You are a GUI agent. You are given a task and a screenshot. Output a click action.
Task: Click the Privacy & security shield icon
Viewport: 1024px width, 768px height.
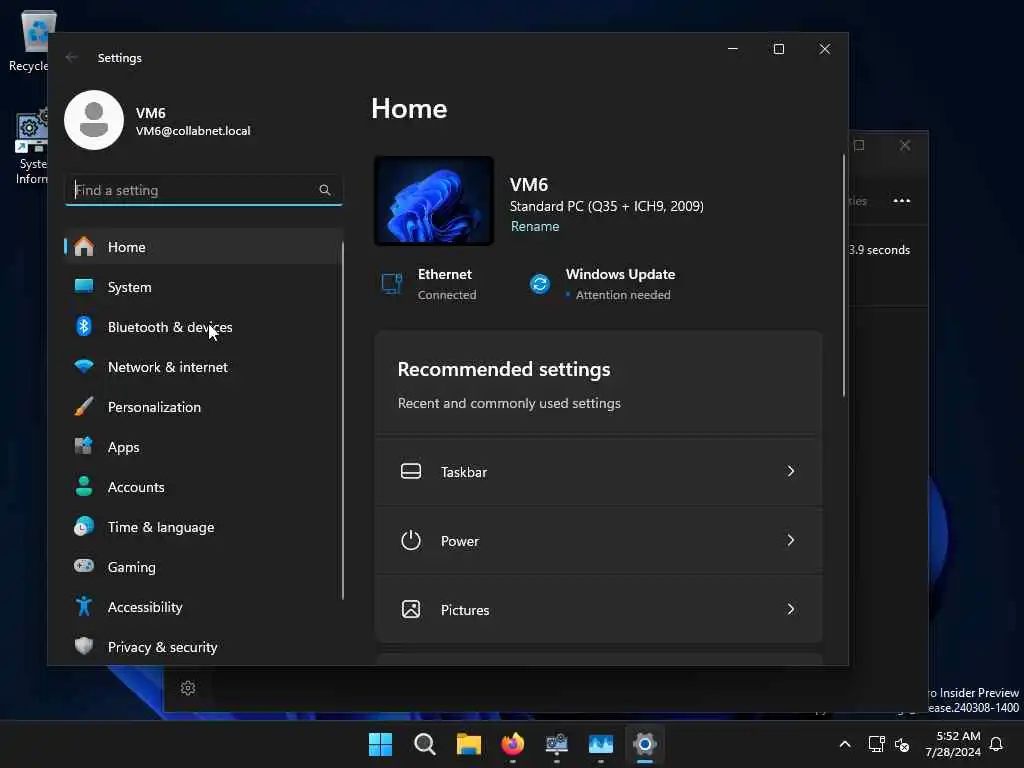point(84,646)
